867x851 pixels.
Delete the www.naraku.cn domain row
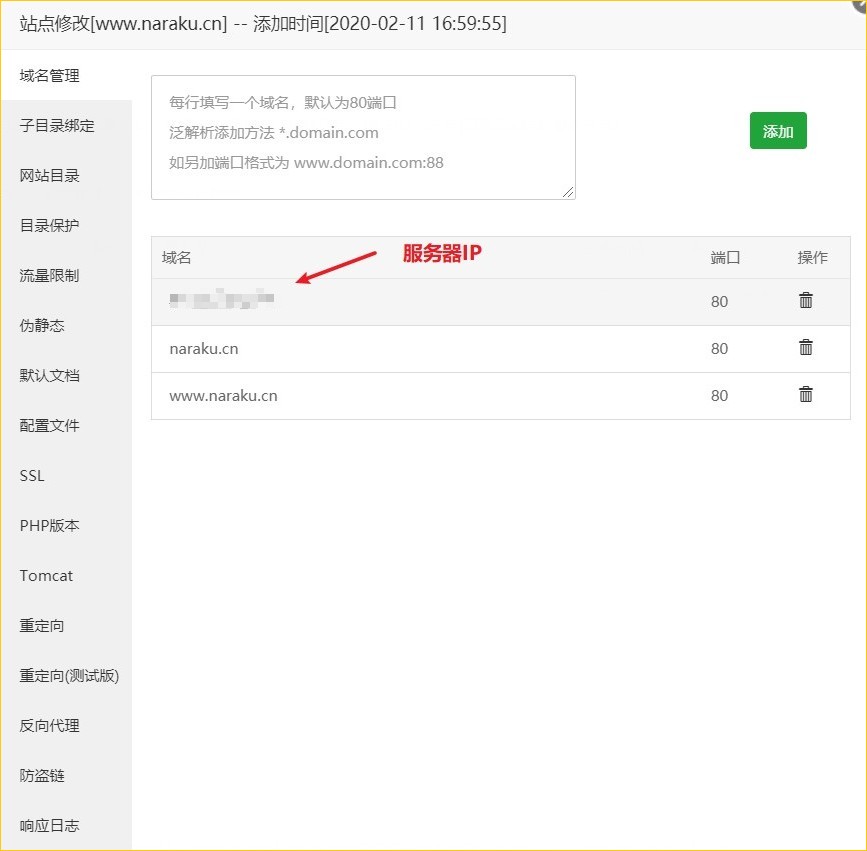pyautogui.click(x=806, y=395)
